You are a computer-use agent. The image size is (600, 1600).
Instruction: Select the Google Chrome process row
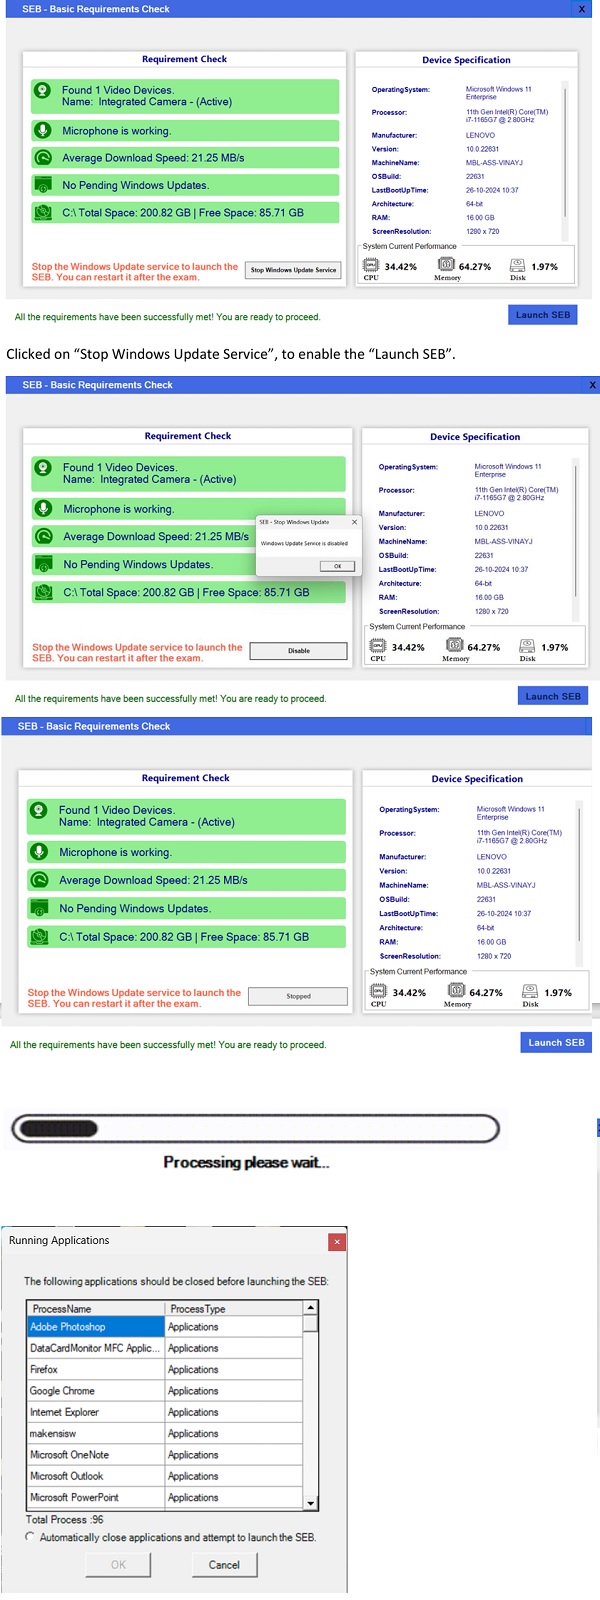tap(166, 1391)
